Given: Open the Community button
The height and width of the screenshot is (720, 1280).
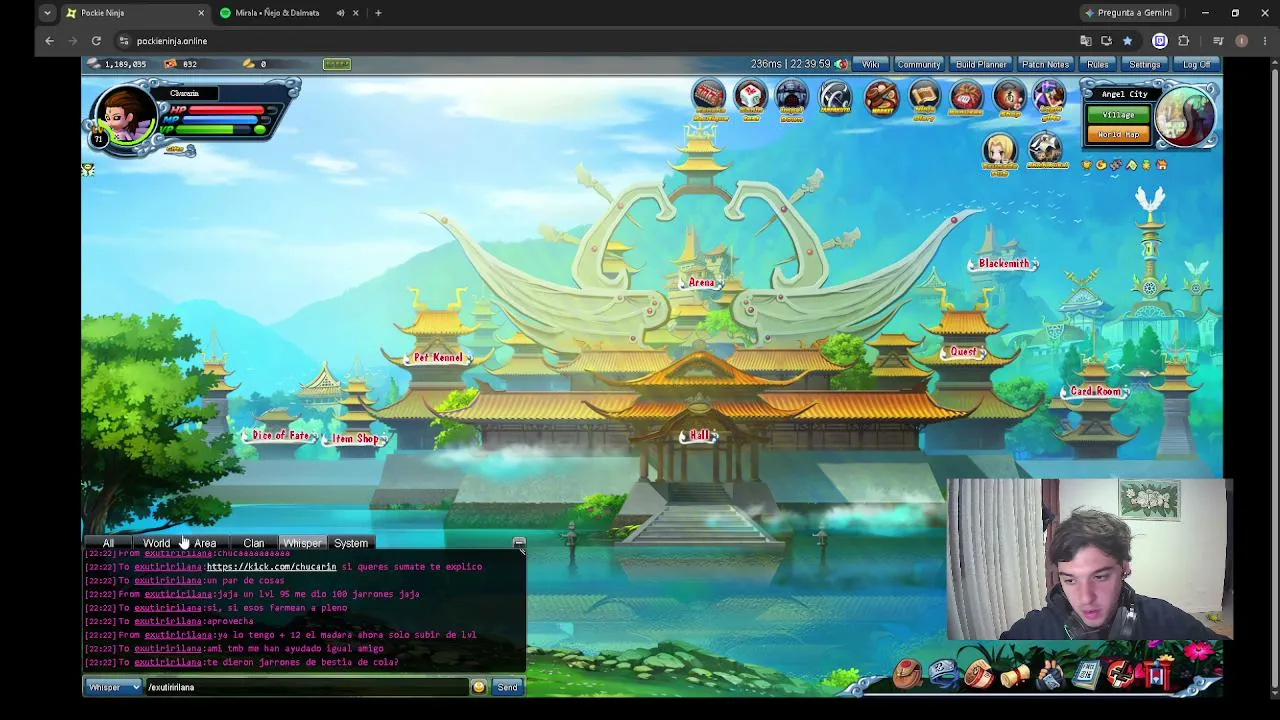Looking at the screenshot, I should click(x=918, y=64).
